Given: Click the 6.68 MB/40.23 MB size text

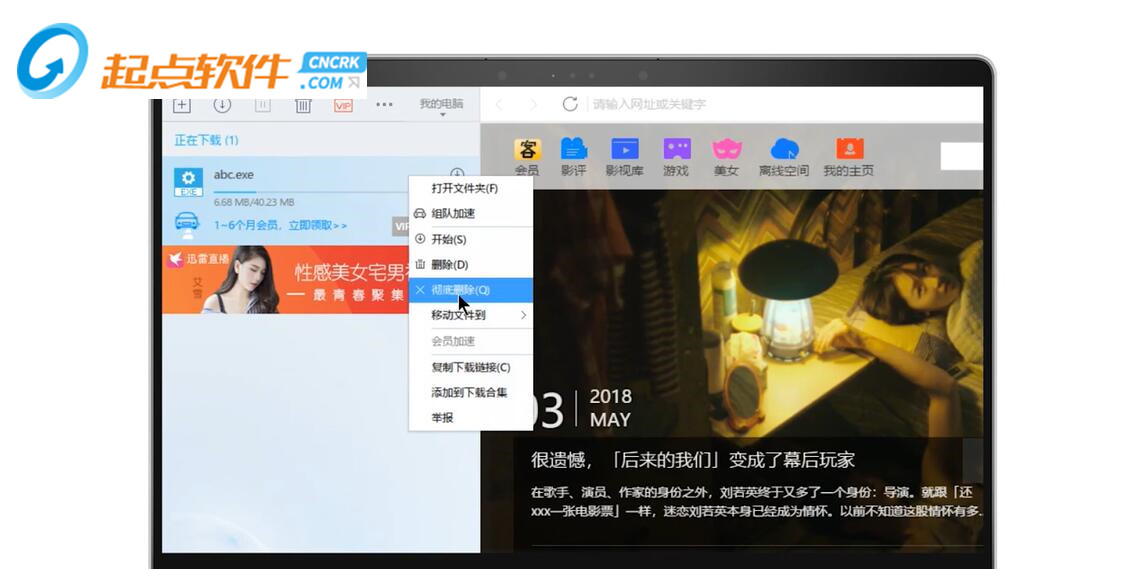Looking at the screenshot, I should (254, 202).
